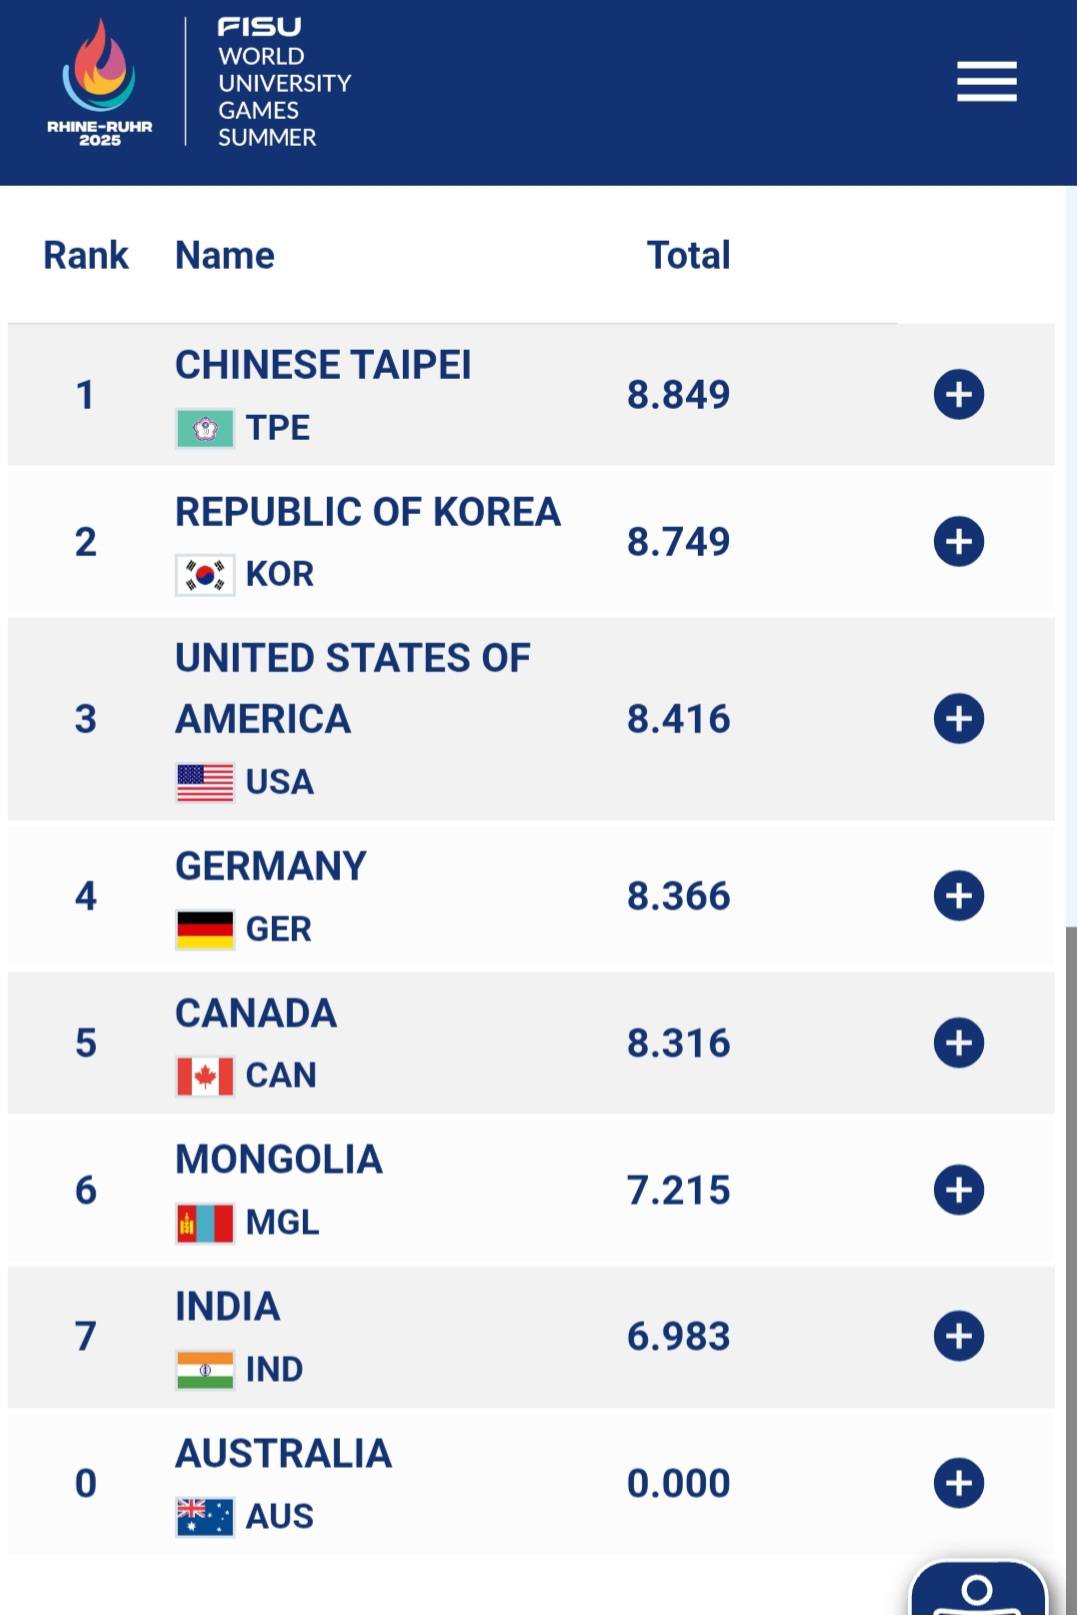Click the USA flag icon
Viewport: 1077px width, 1615px height.
(x=205, y=782)
